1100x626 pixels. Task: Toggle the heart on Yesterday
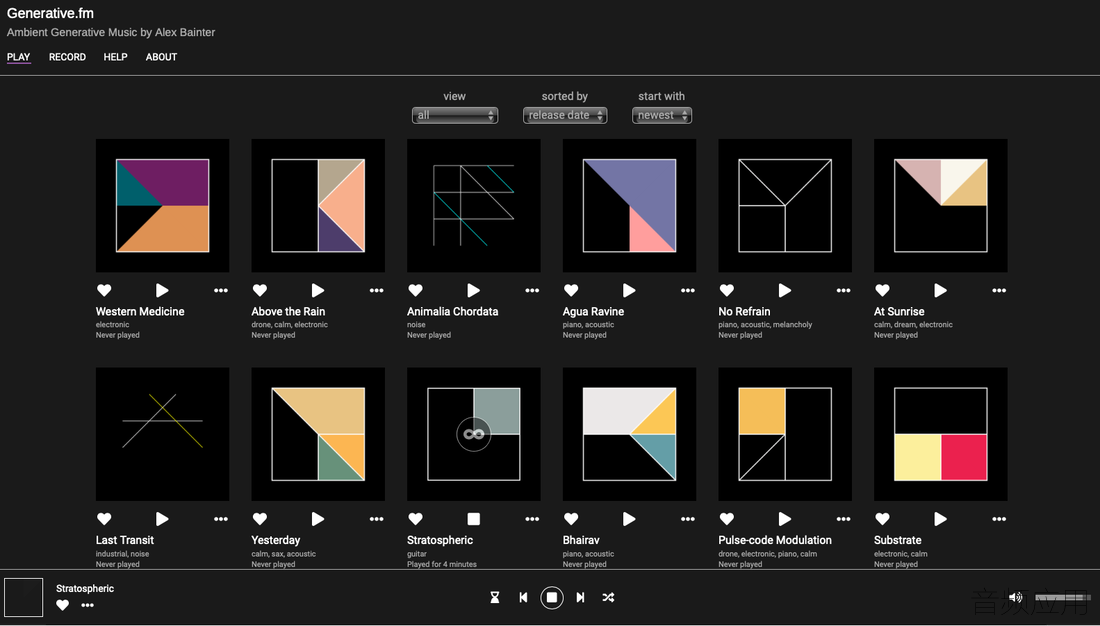click(x=260, y=519)
